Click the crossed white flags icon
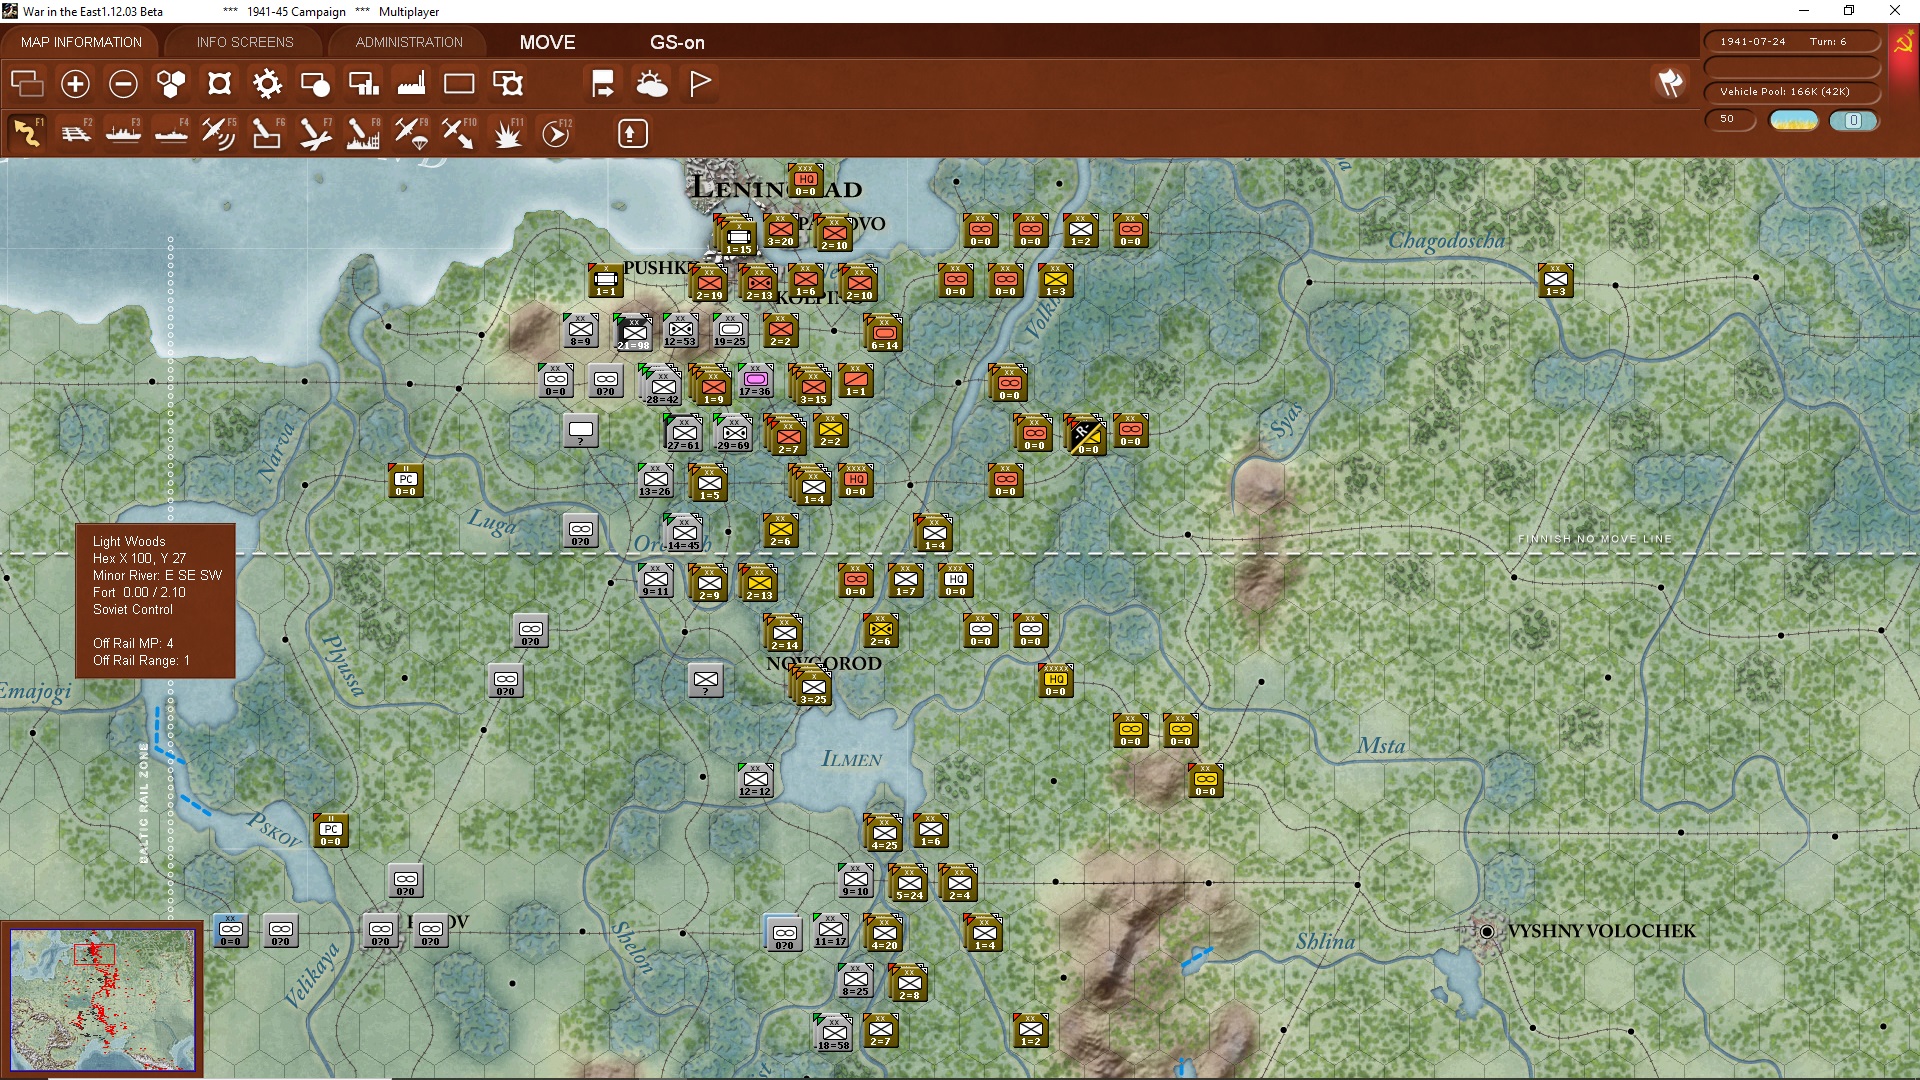The height and width of the screenshot is (1080, 1920). pos(1670,83)
